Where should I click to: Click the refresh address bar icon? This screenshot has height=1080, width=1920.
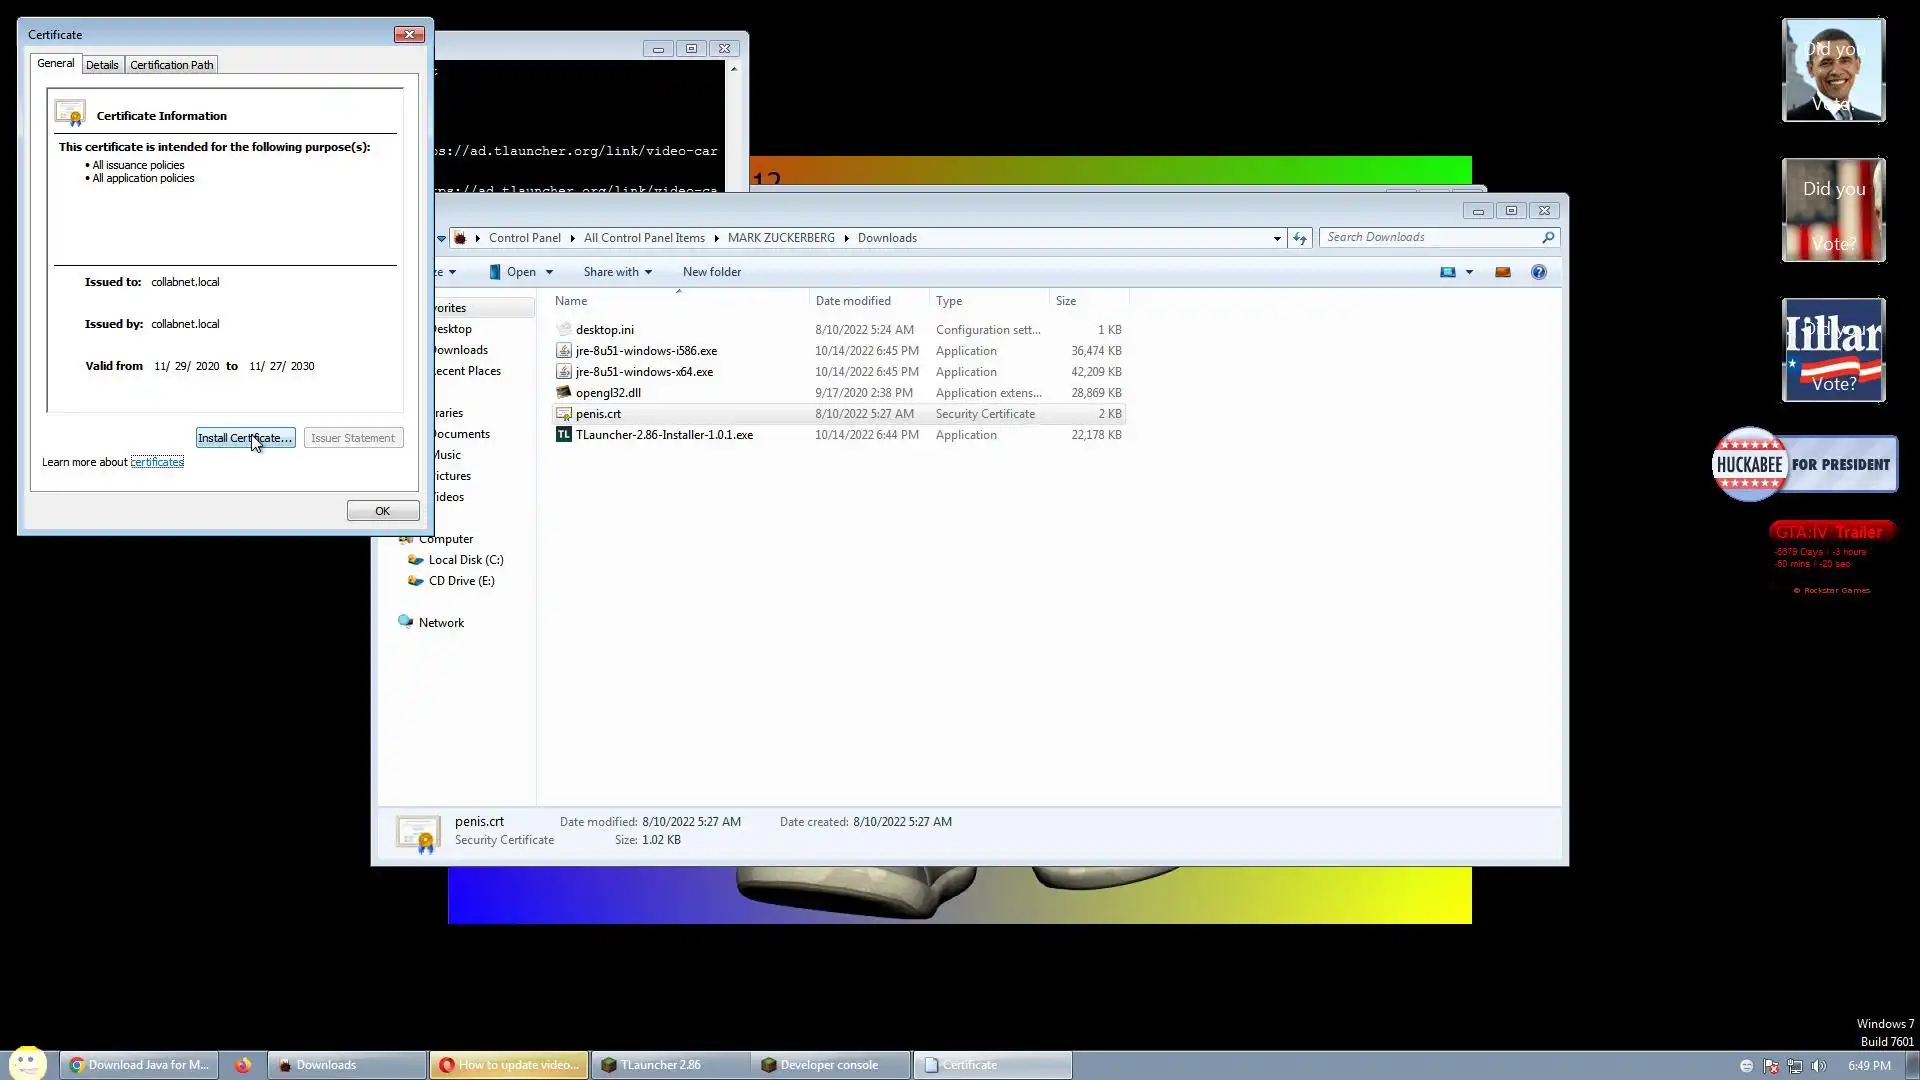pos(1299,238)
